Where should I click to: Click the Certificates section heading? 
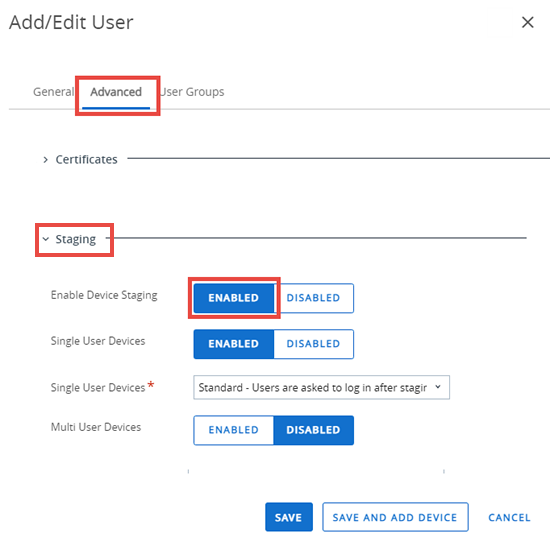(x=86, y=160)
